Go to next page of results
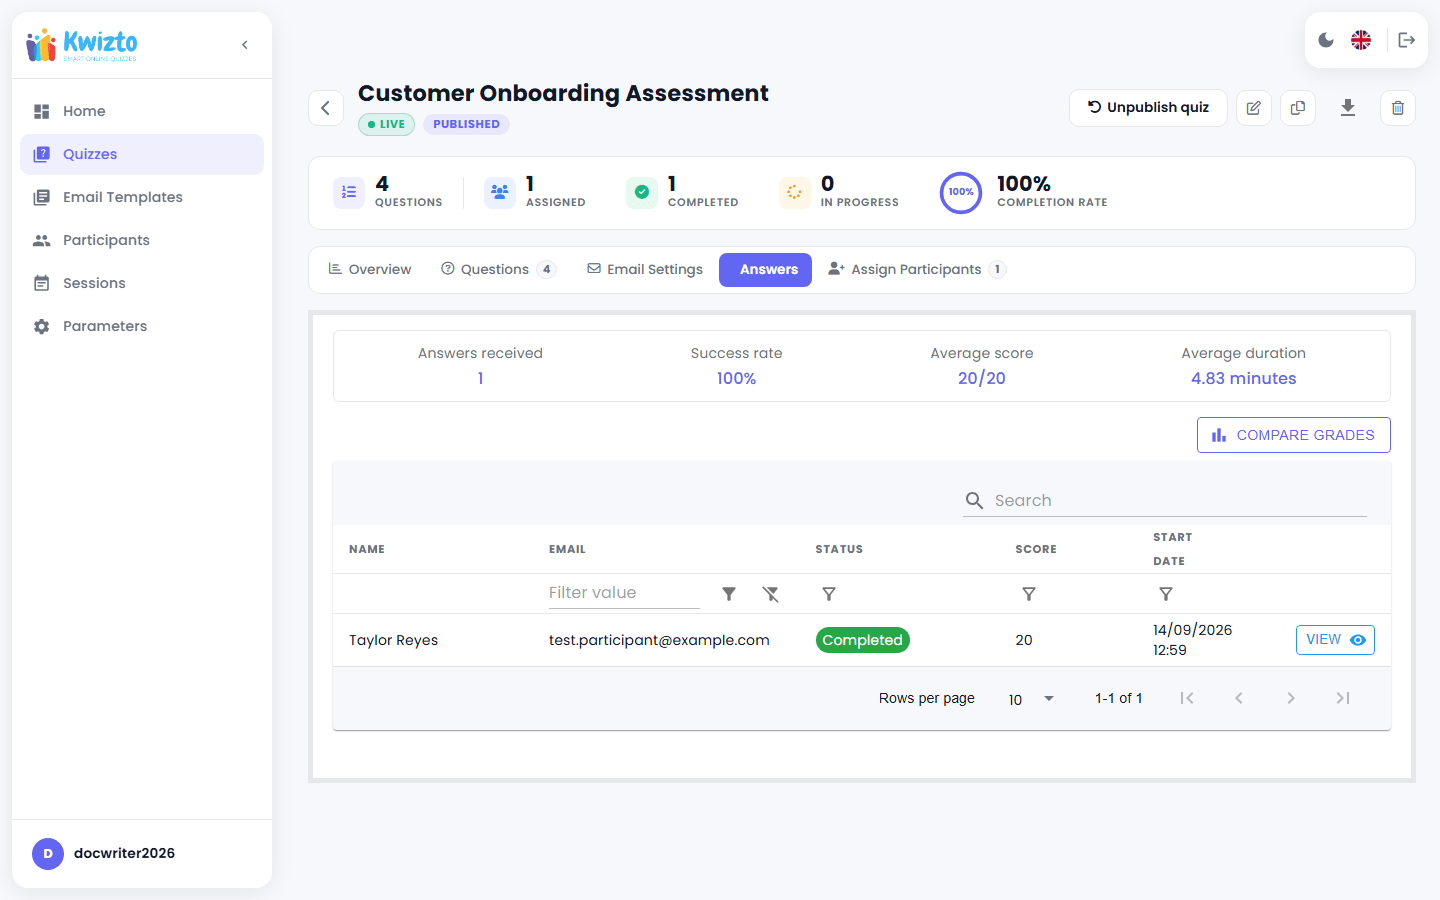The image size is (1440, 900). pyautogui.click(x=1291, y=698)
